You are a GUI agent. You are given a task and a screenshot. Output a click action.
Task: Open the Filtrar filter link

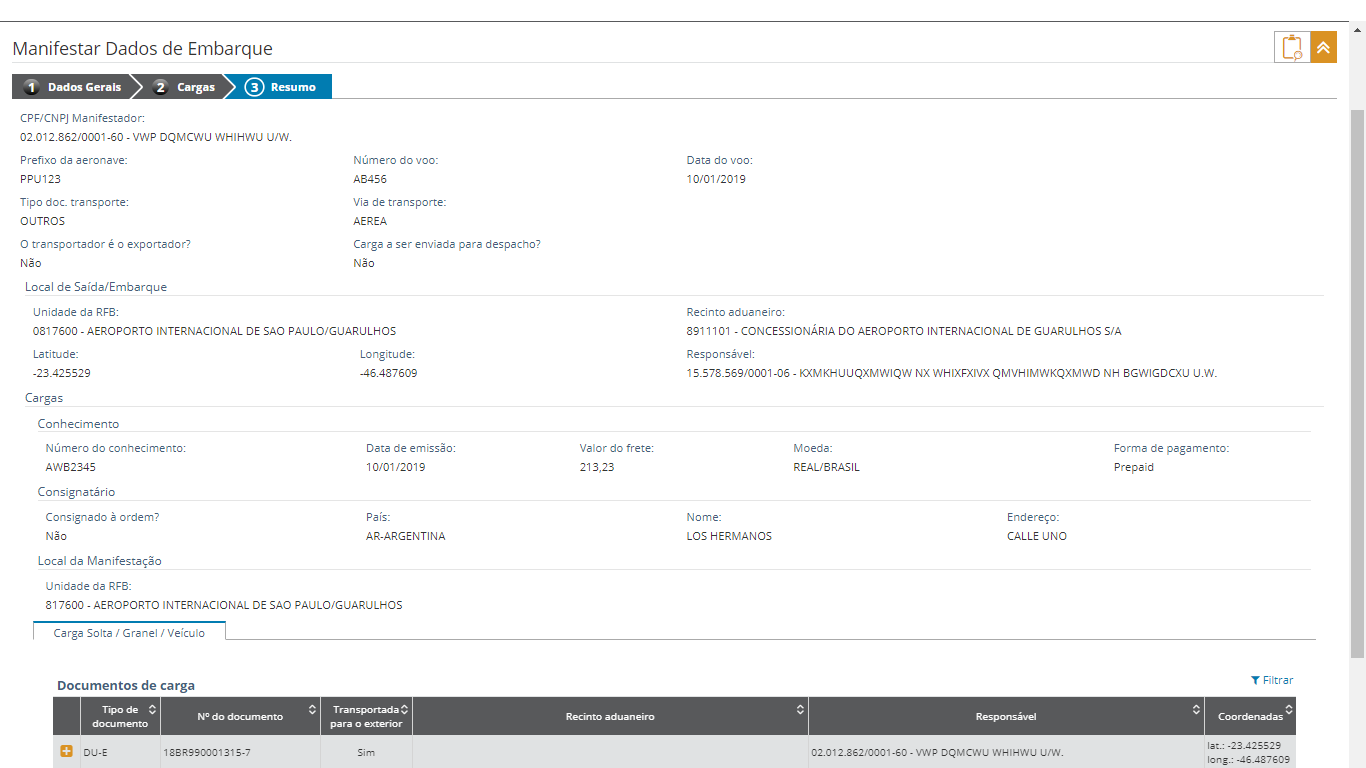tap(1272, 680)
